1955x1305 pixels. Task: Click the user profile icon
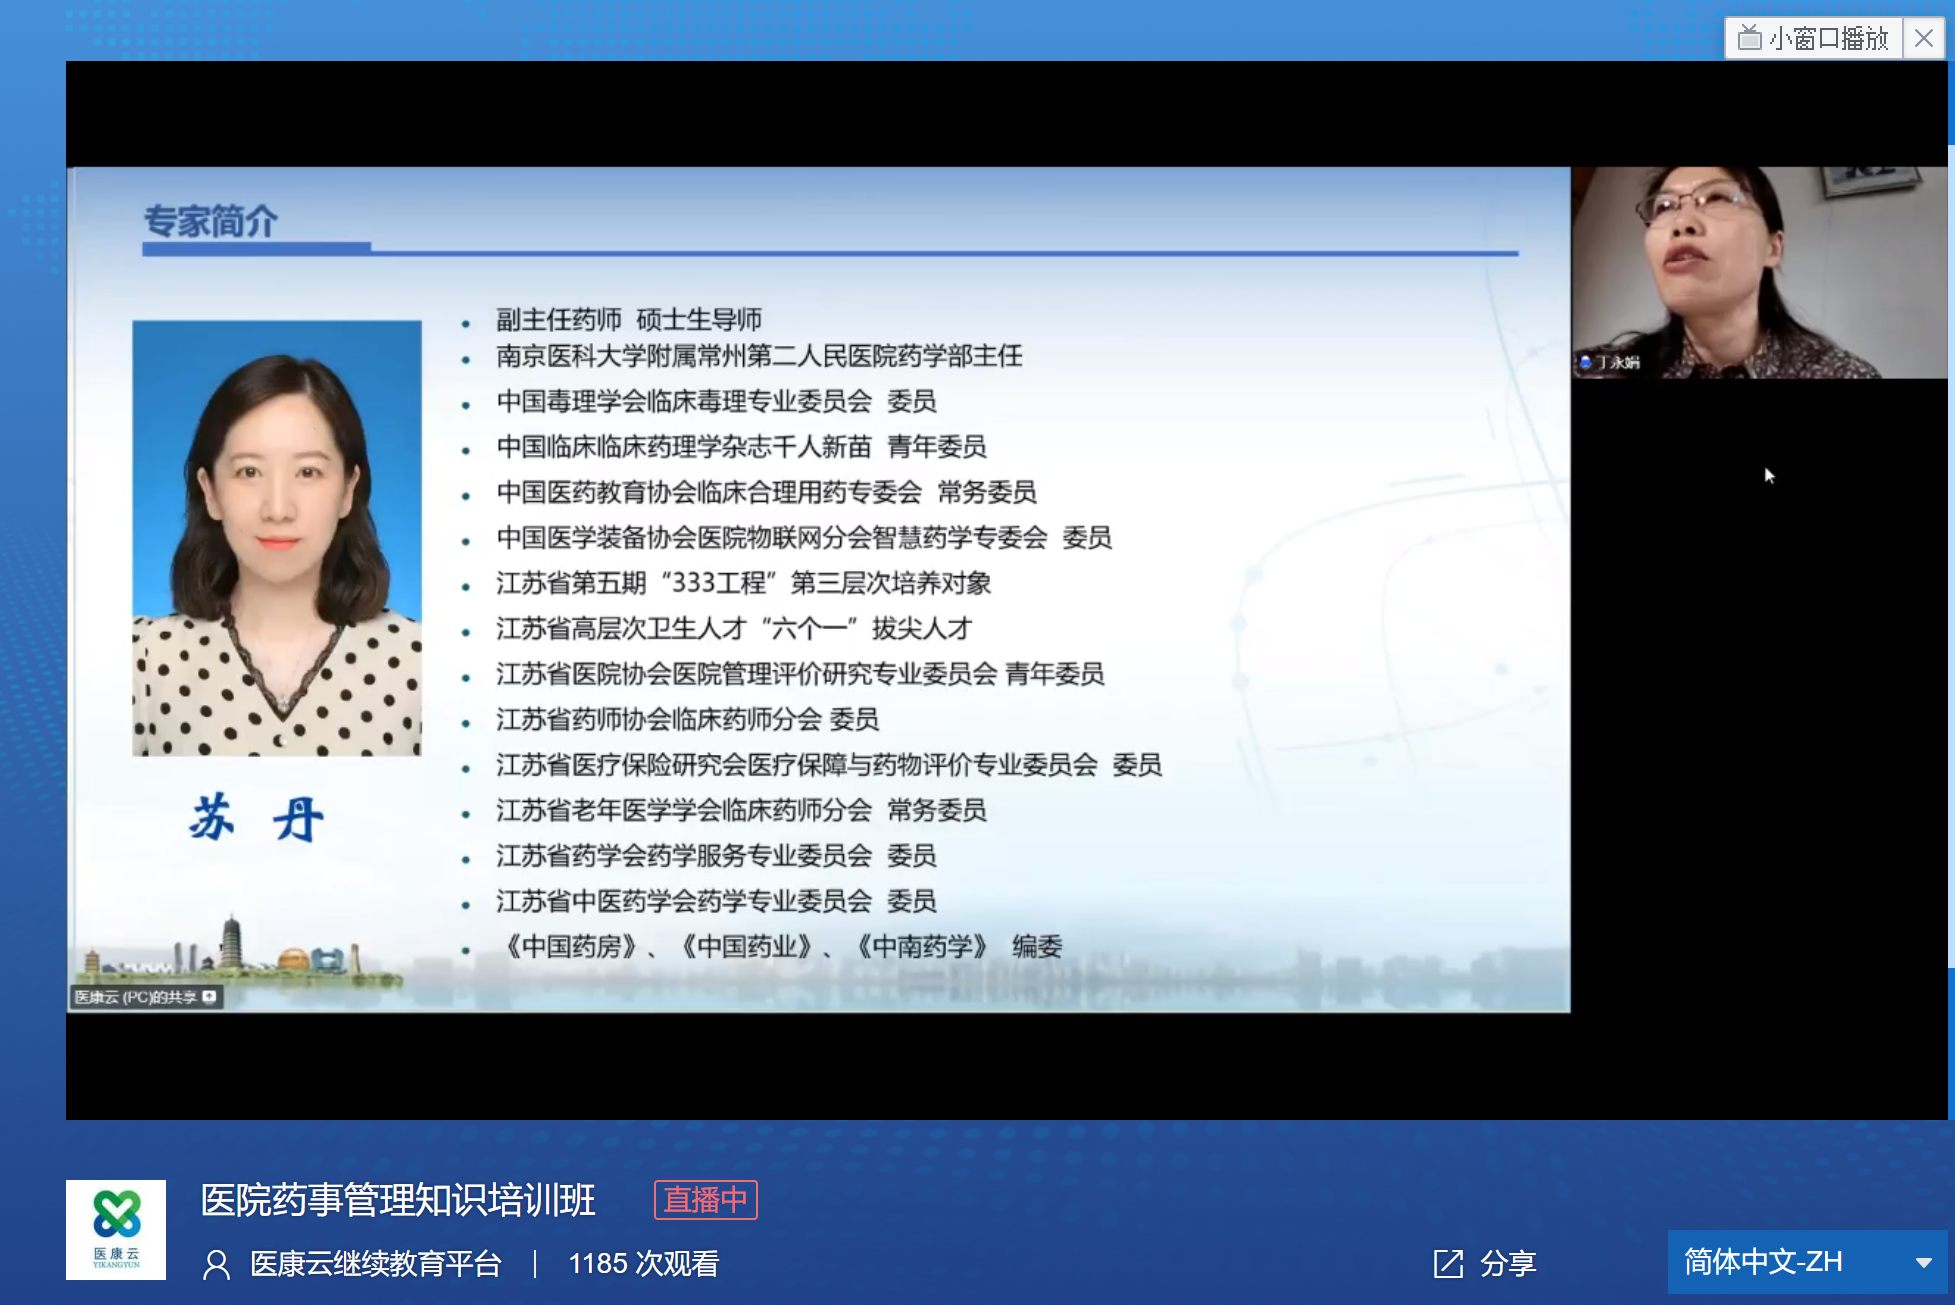point(216,1264)
